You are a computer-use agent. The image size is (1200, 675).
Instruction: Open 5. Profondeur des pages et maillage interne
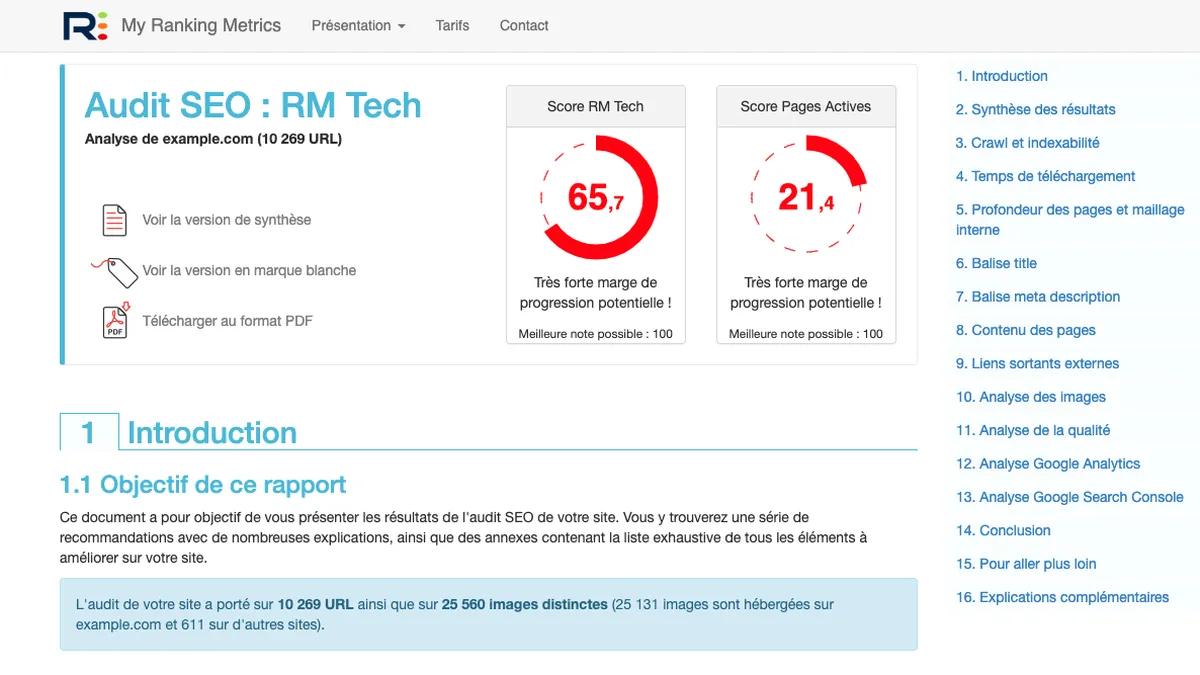[x=1070, y=220]
